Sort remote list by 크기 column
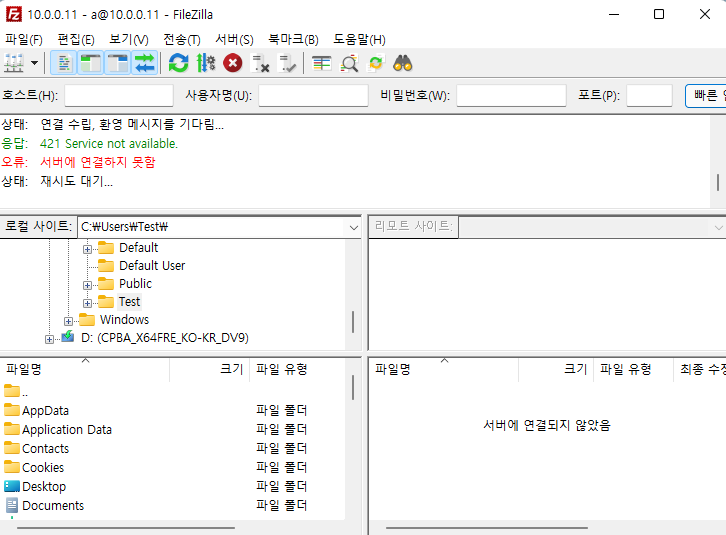This screenshot has height=535, width=726. [x=556, y=370]
